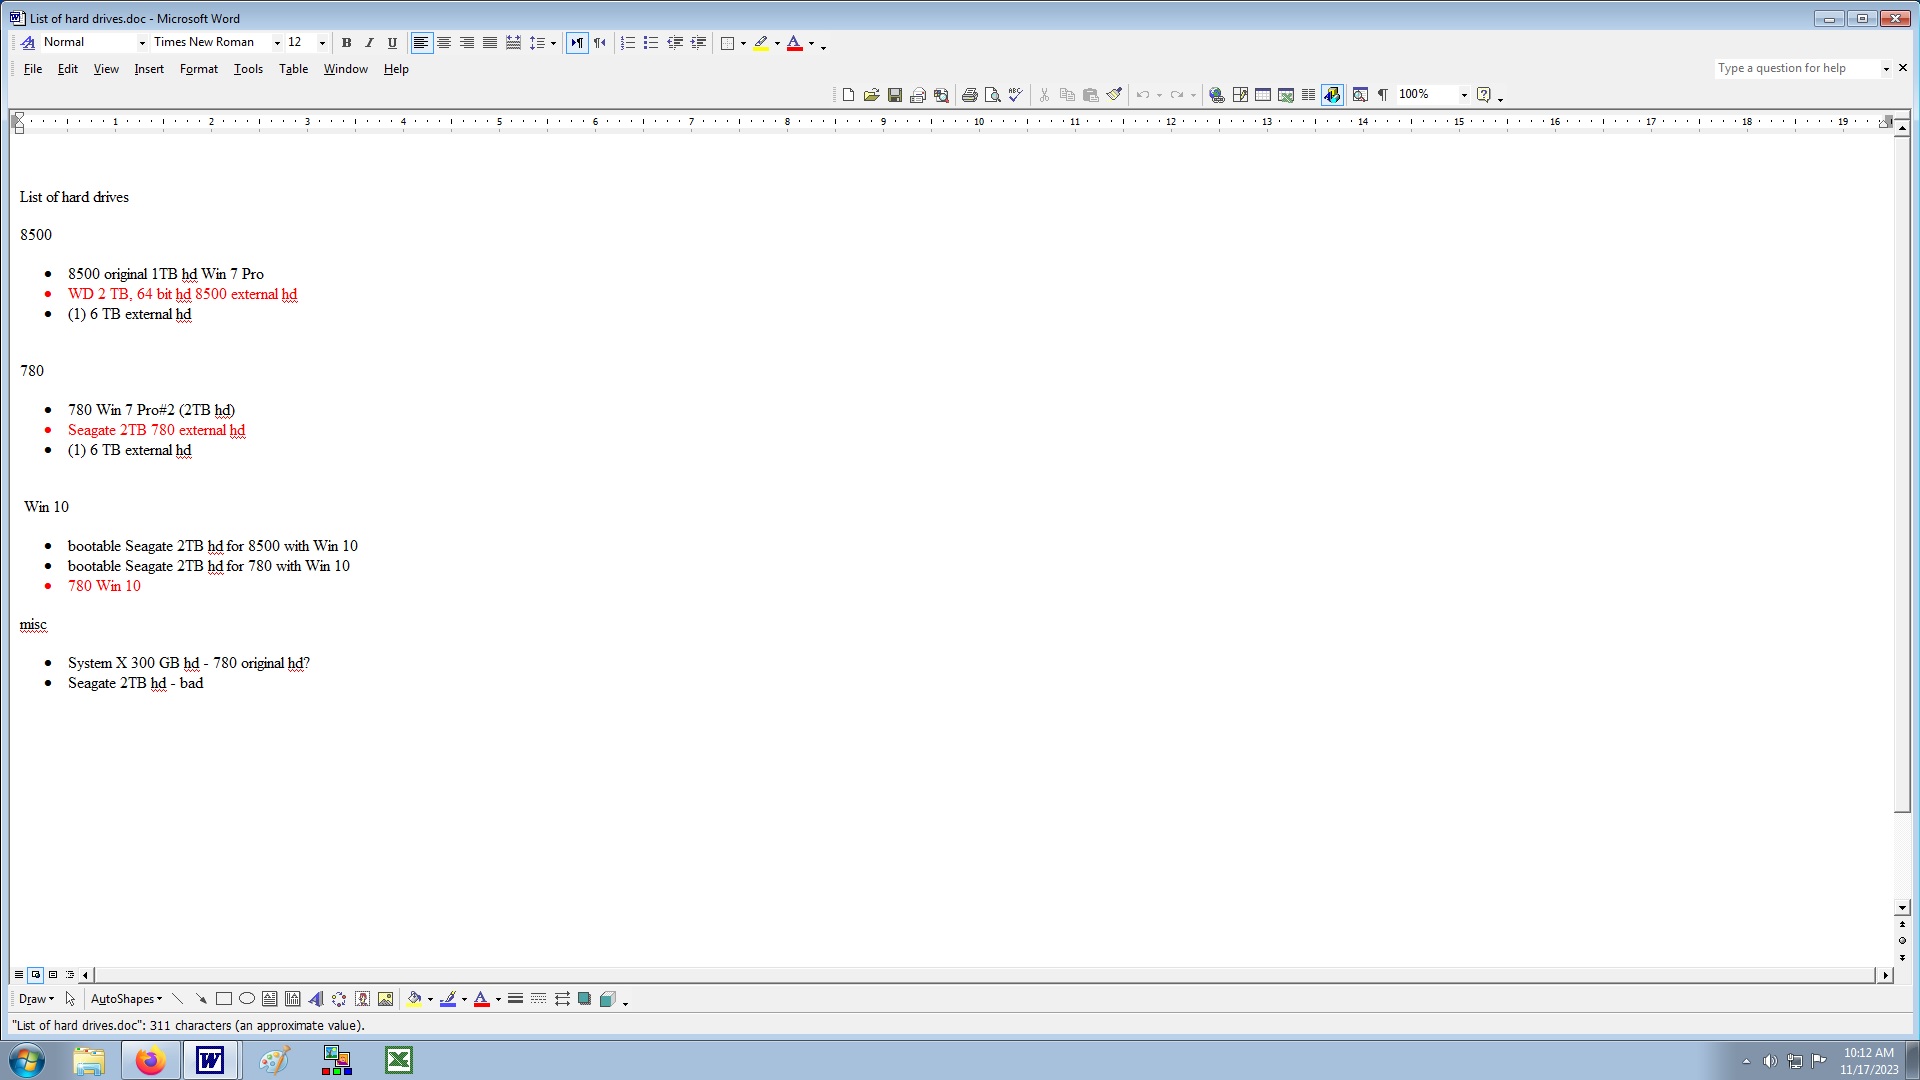
Task: Toggle Justify alignment
Action: [x=490, y=43]
